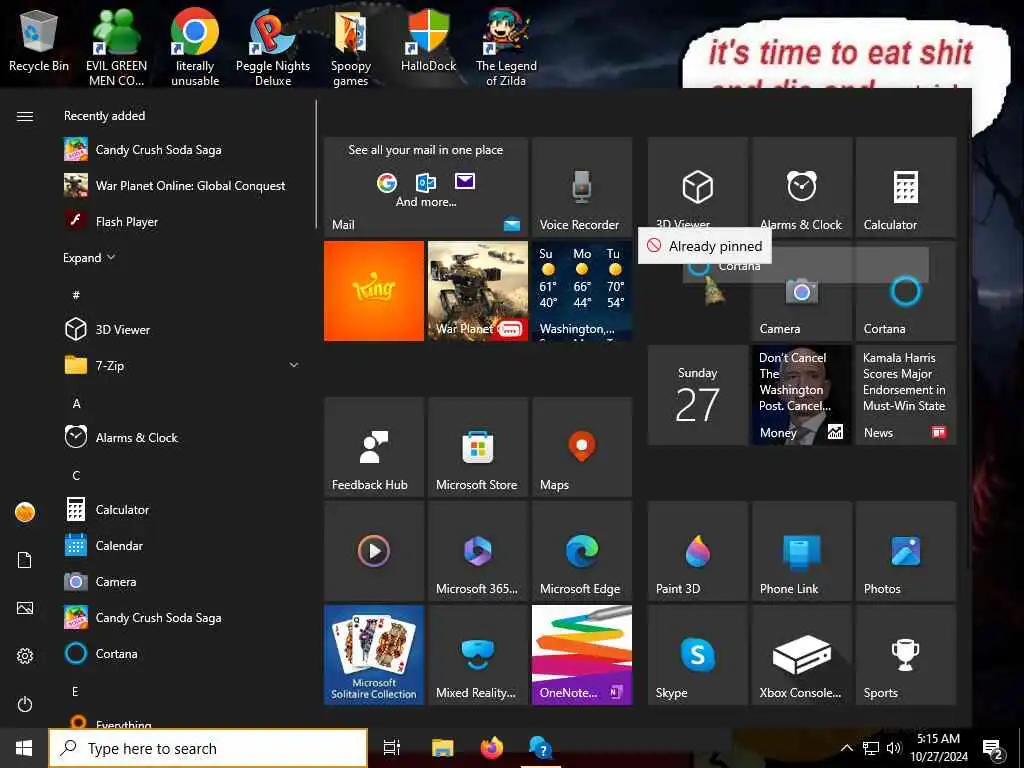1024x768 pixels.
Task: Open the Feedback Hub tile
Action: (x=374, y=447)
